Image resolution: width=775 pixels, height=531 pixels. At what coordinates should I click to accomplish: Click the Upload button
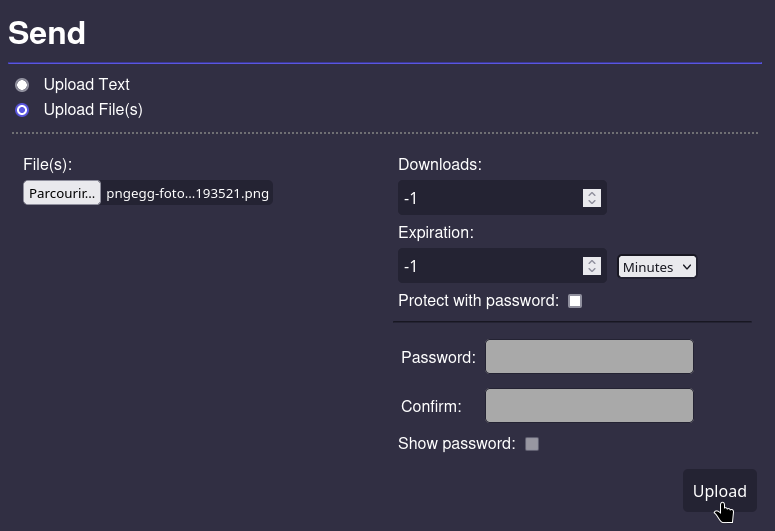(720, 490)
